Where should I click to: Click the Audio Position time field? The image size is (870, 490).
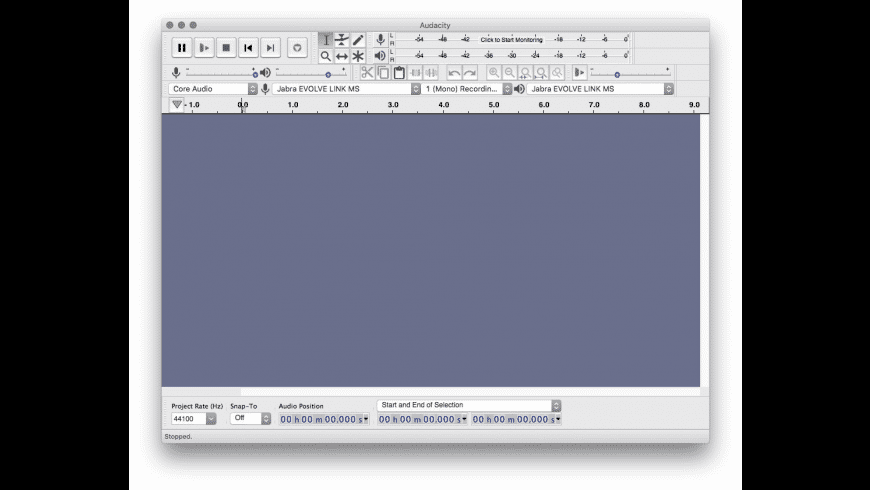pos(324,420)
